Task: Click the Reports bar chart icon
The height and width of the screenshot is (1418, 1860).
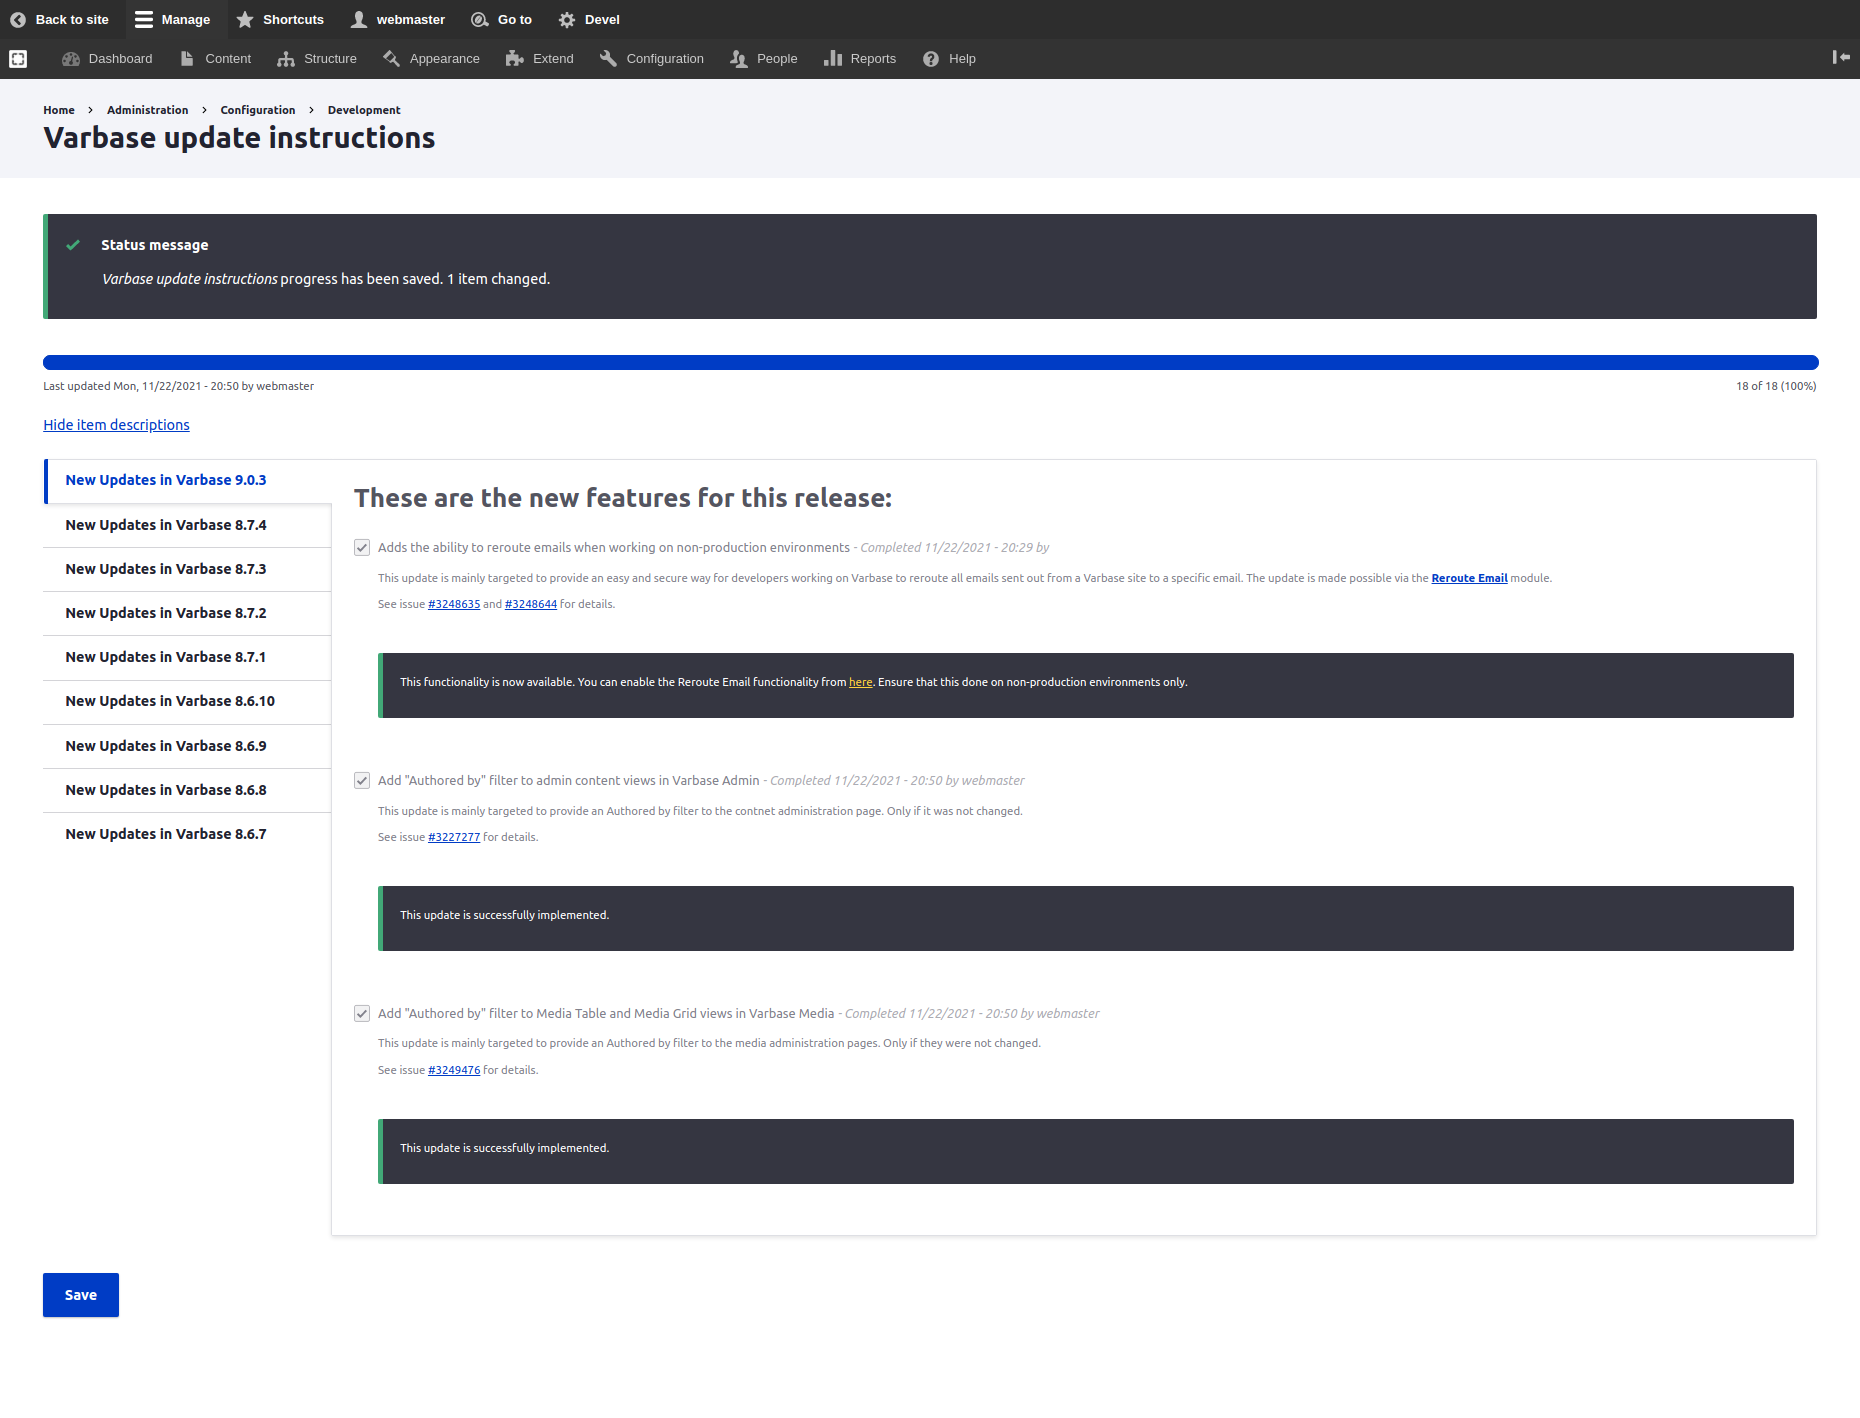Action: [833, 59]
